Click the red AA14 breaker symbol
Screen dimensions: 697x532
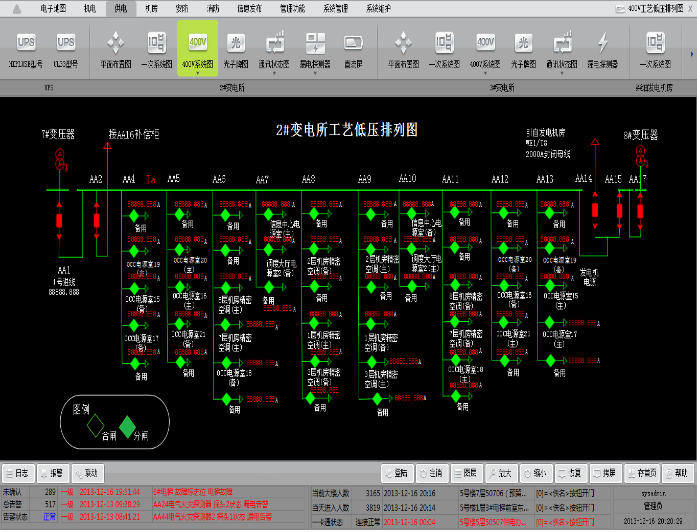coord(595,210)
